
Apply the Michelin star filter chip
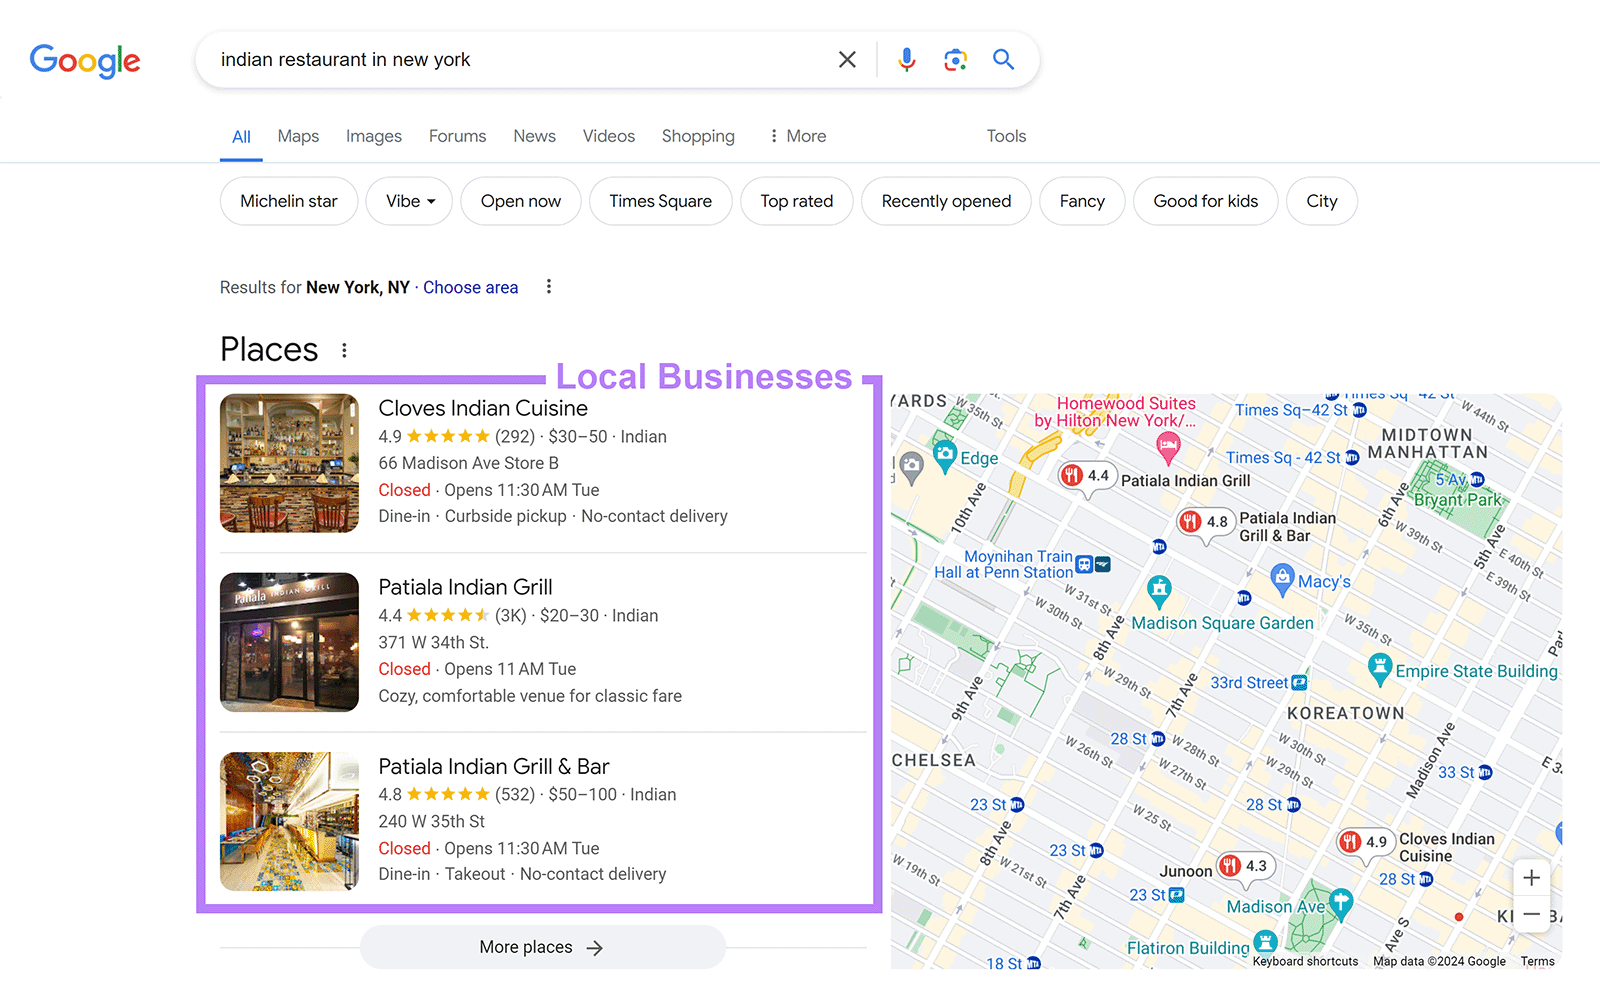(x=289, y=201)
